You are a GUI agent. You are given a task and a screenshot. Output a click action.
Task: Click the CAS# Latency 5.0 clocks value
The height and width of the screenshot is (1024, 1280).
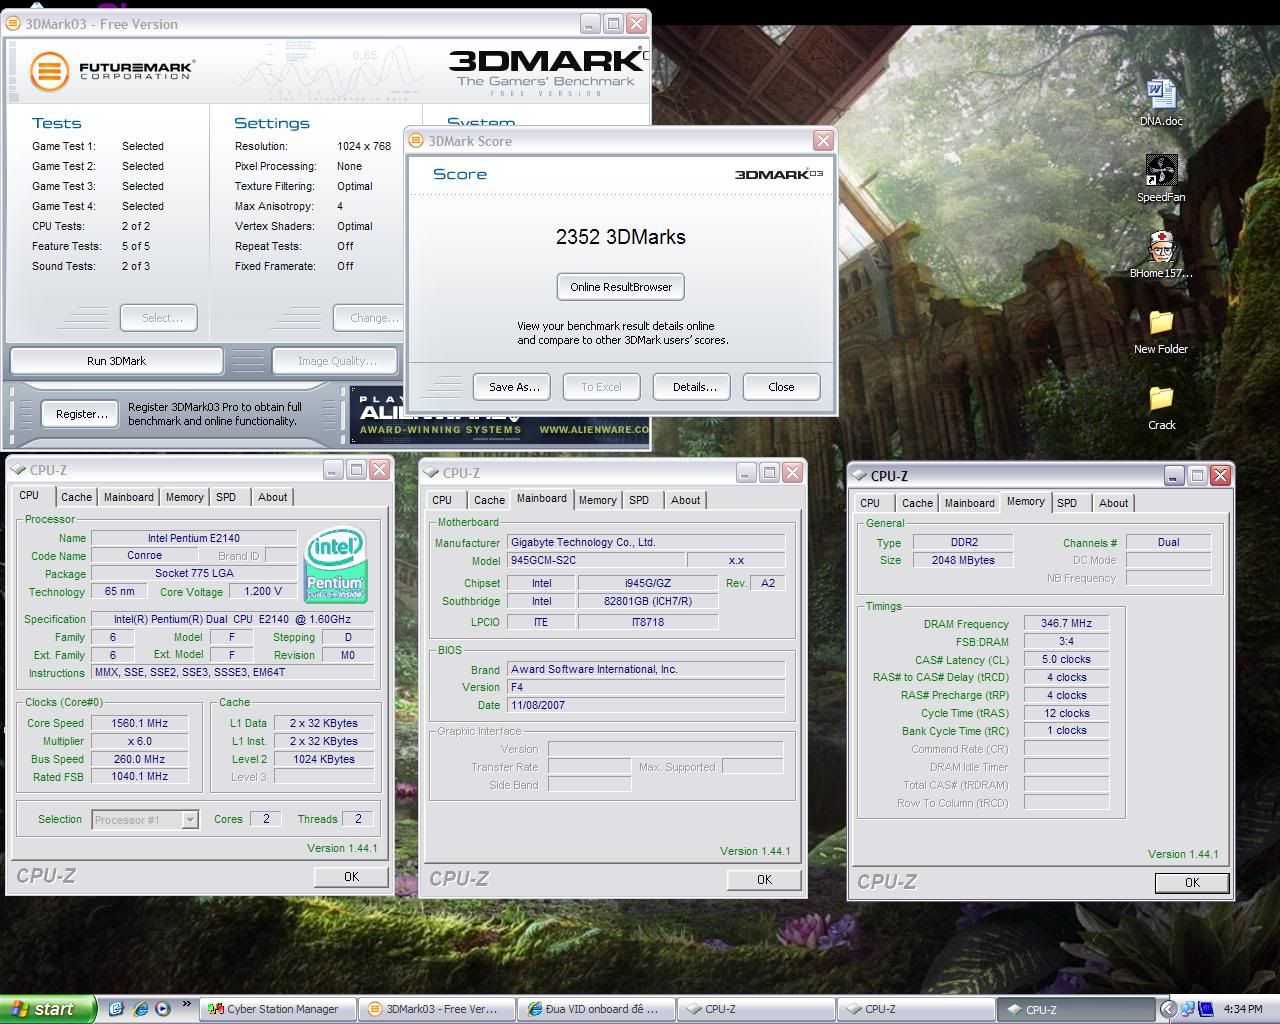(1066, 659)
